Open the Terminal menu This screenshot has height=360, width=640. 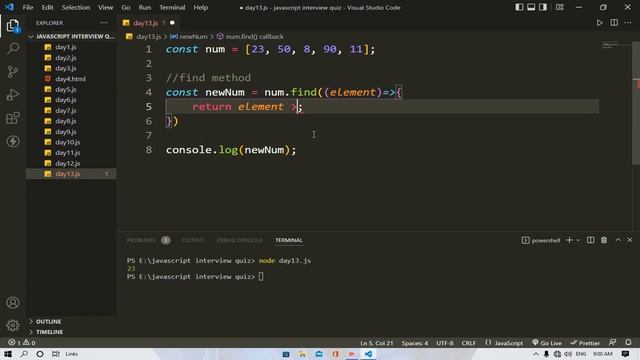[172, 7]
